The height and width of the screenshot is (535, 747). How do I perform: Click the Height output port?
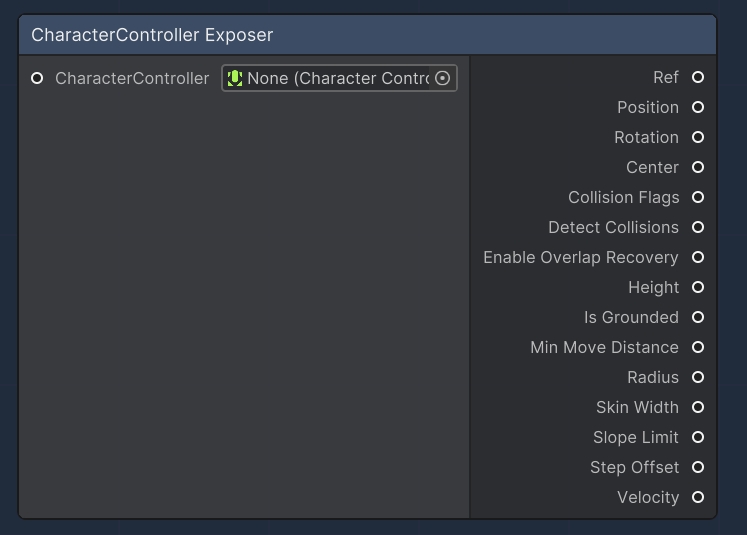(x=698, y=287)
